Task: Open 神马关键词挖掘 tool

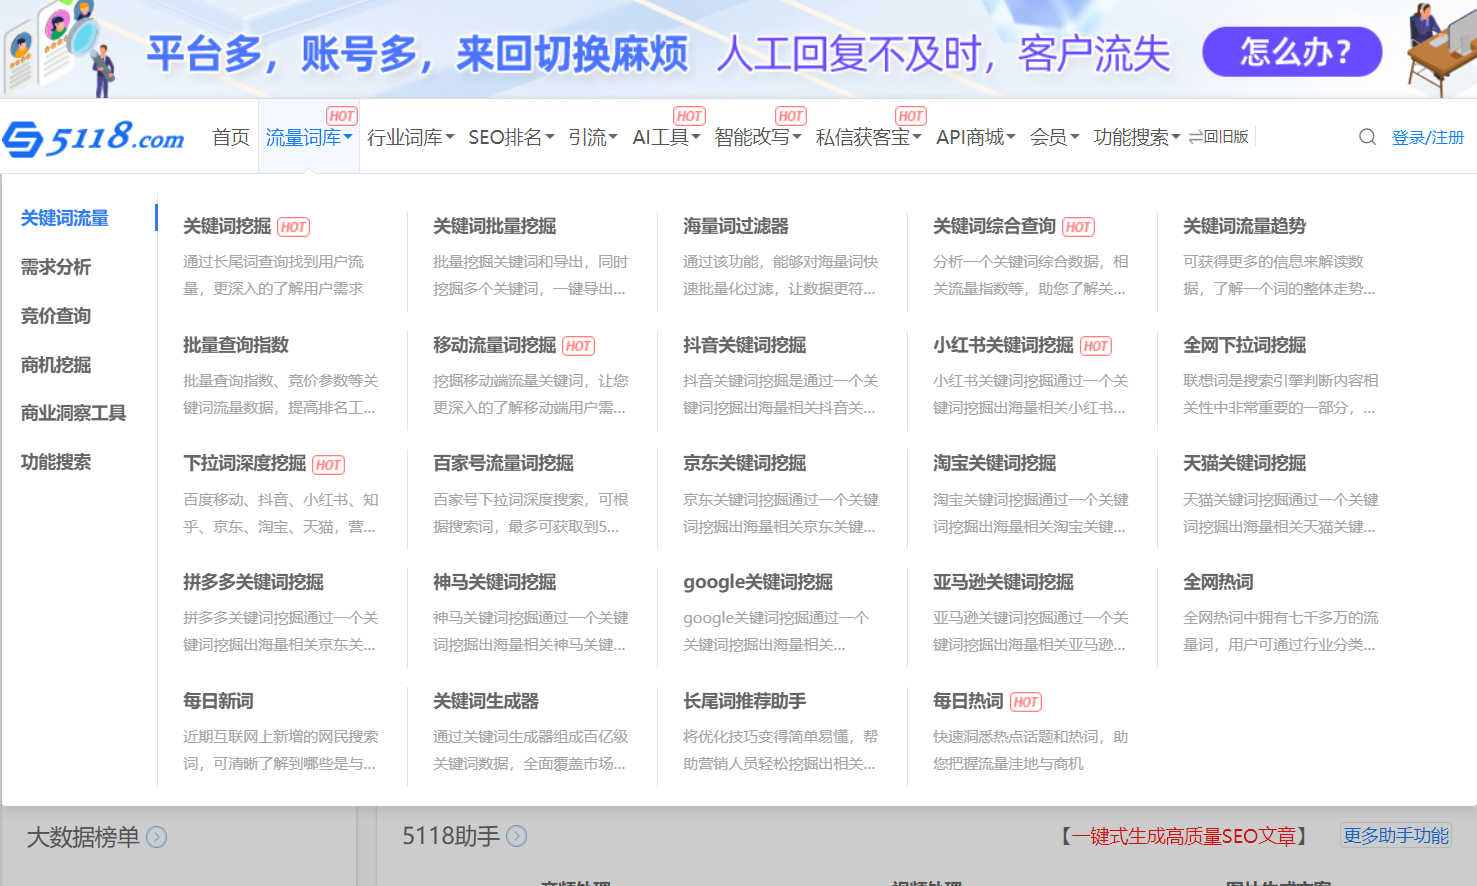Action: tap(494, 582)
